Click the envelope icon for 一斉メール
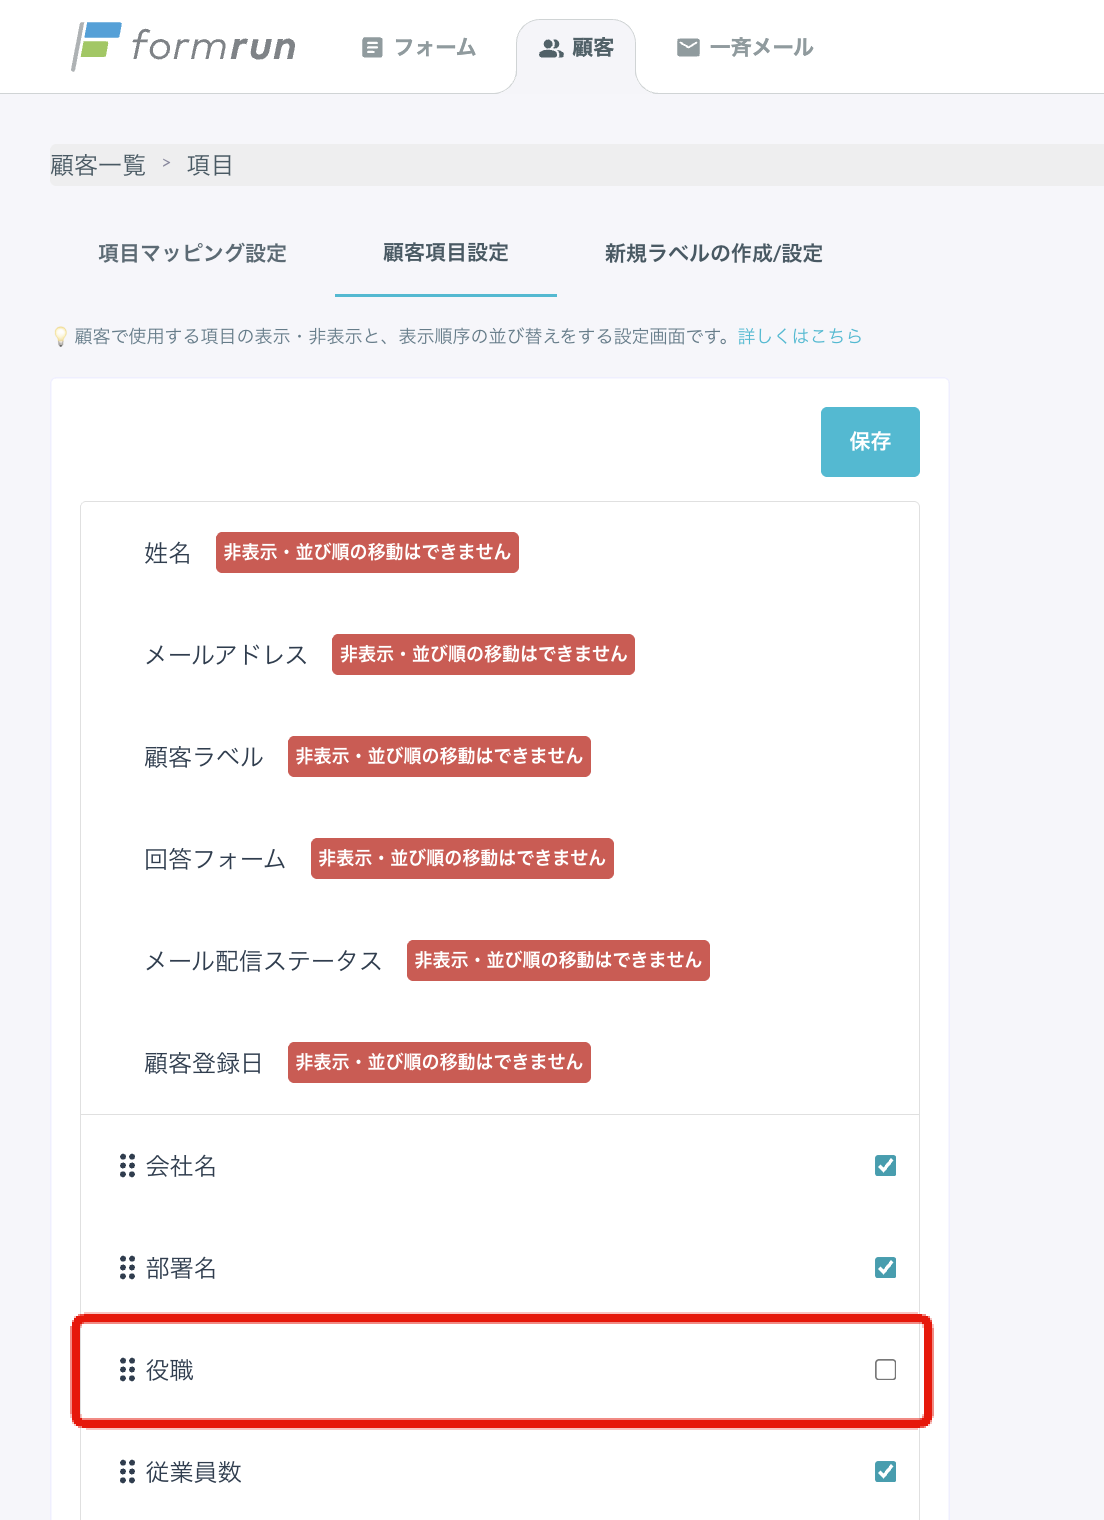The image size is (1104, 1520). click(x=688, y=47)
